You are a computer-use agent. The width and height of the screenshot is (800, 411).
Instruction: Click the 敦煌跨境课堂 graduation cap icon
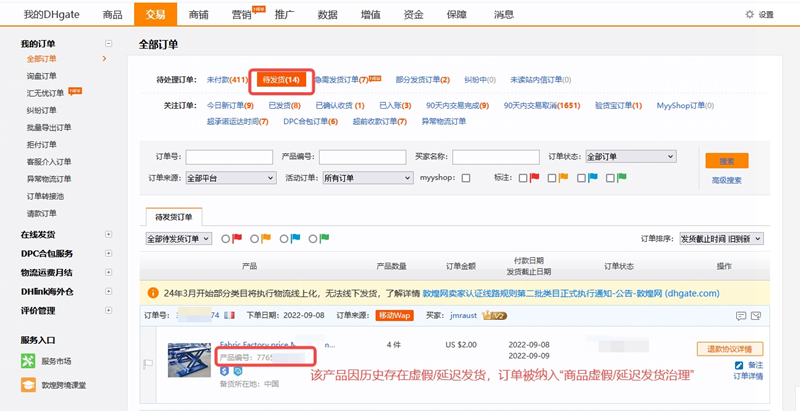[28, 384]
